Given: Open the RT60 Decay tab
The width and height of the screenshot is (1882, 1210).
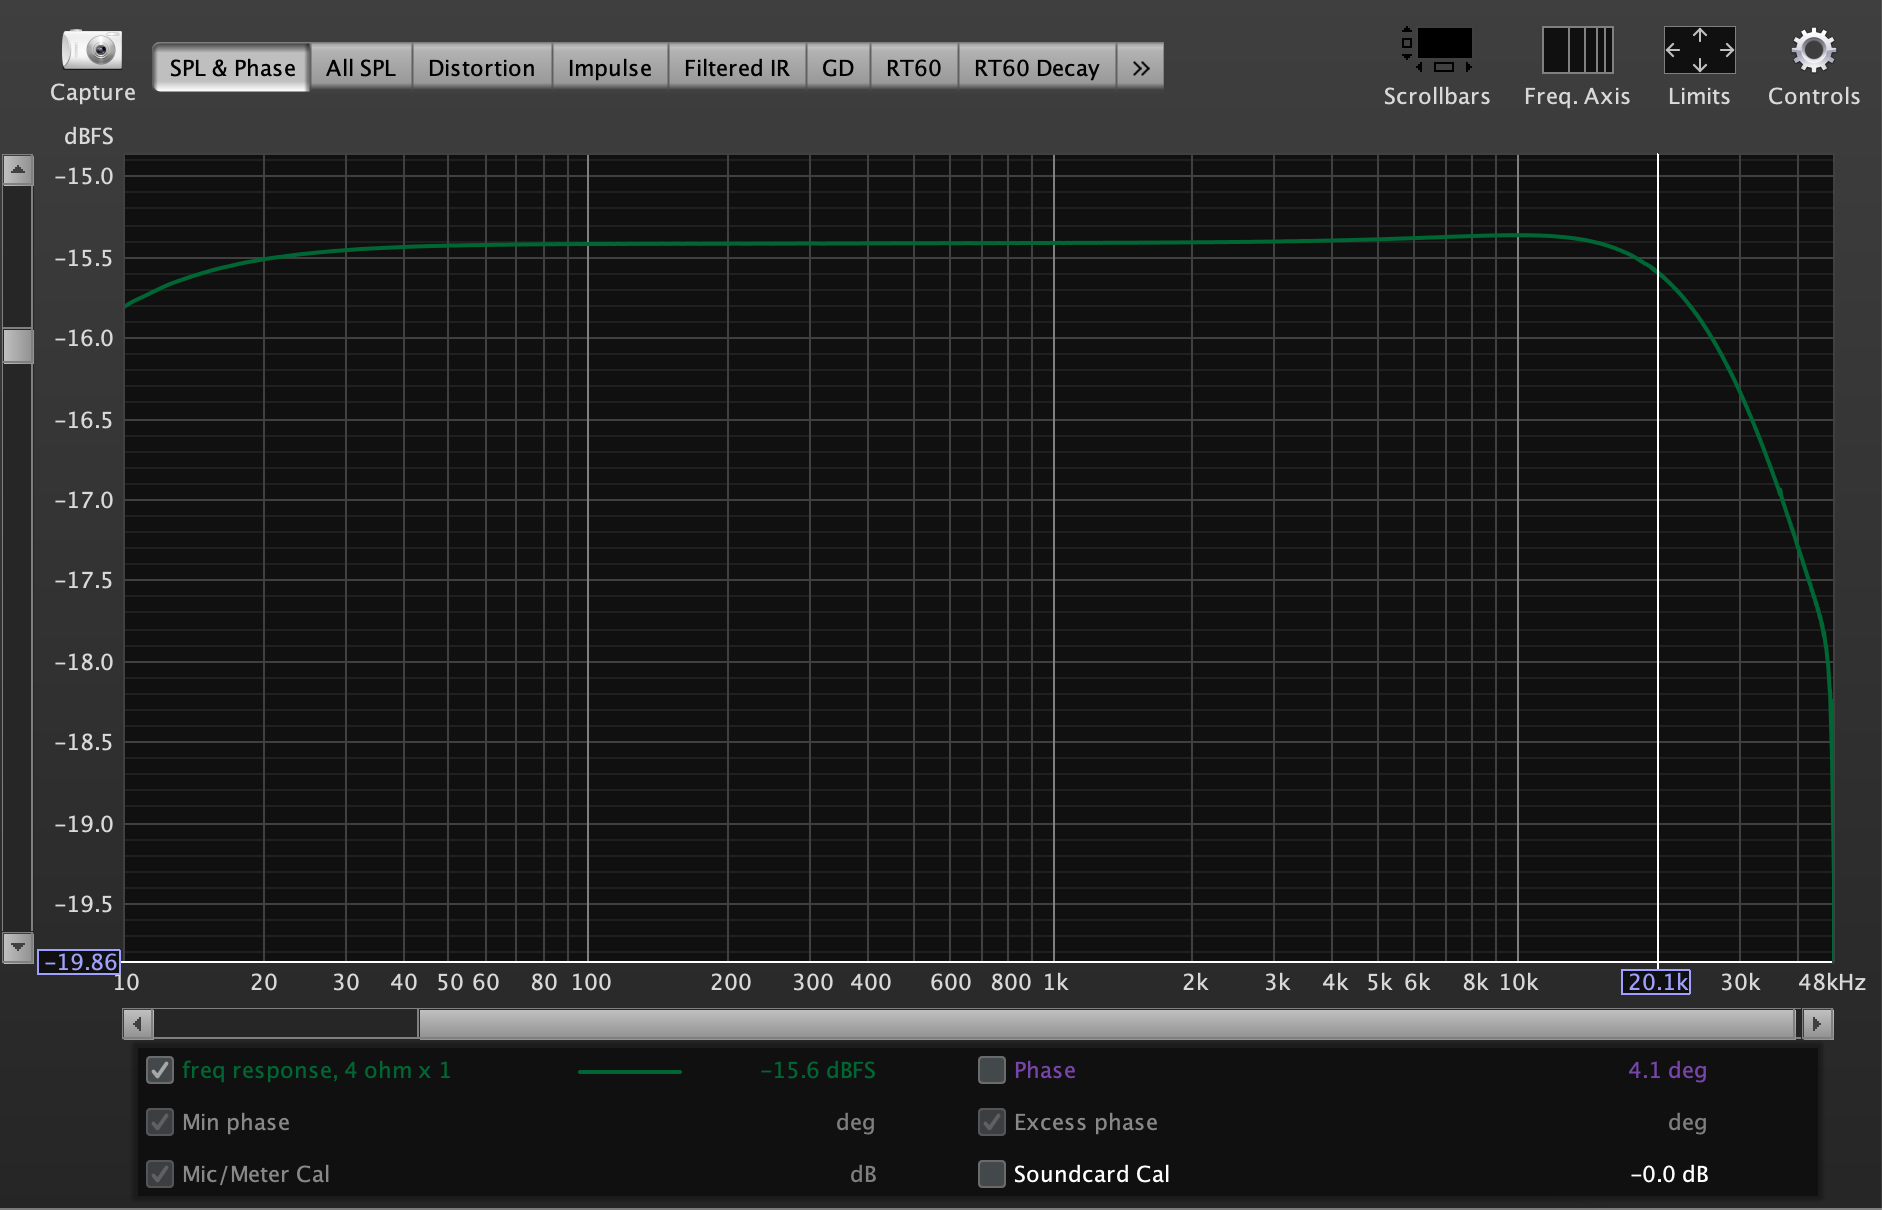Looking at the screenshot, I should coord(1037,67).
